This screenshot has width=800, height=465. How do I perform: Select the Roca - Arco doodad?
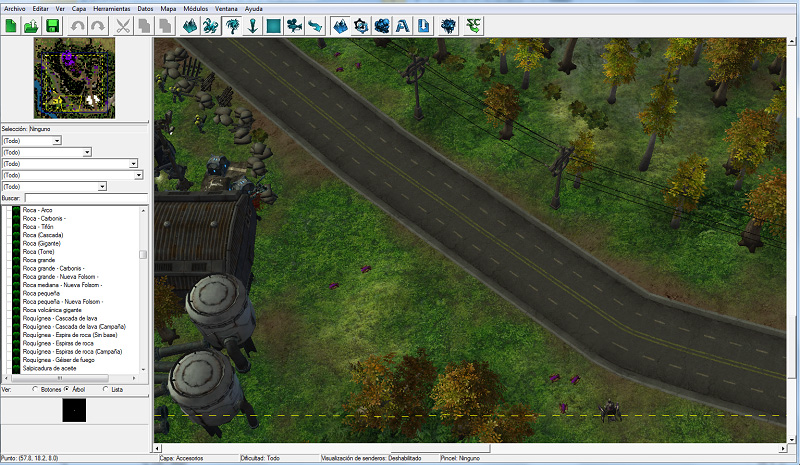click(x=37, y=210)
